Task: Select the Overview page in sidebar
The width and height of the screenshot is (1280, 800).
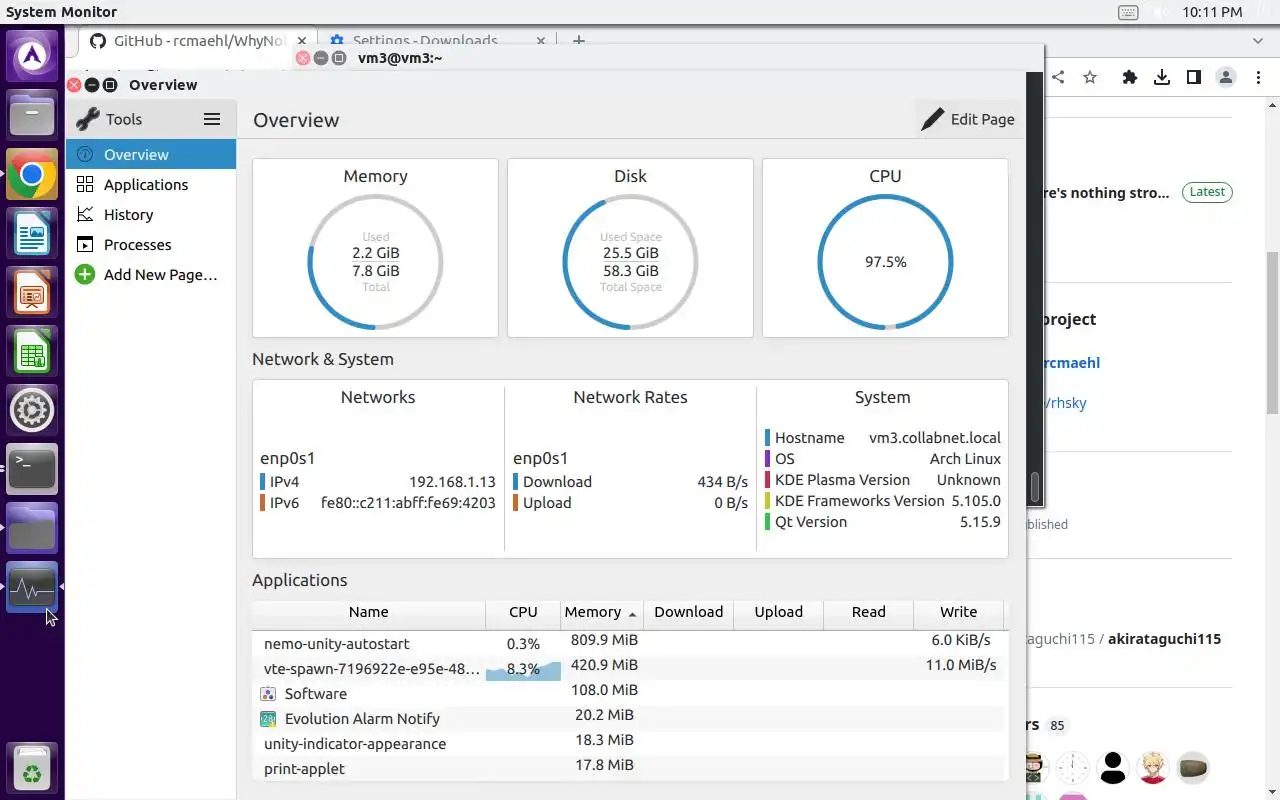Action: pos(151,155)
